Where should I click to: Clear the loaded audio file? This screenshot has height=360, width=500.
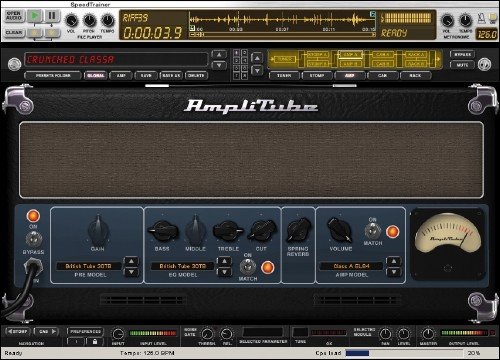[14, 32]
